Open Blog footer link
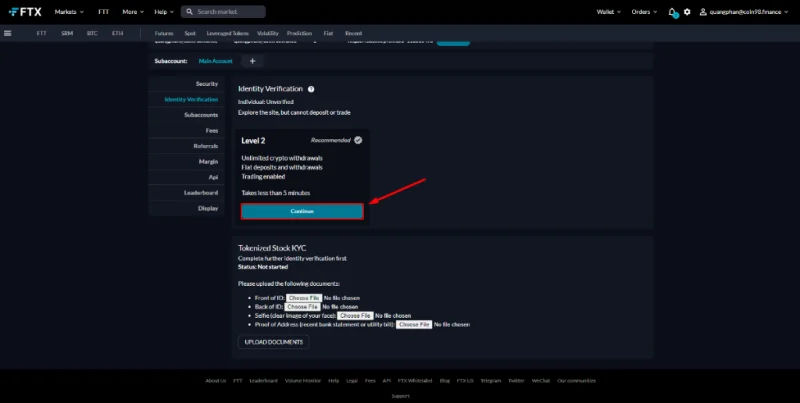The image size is (800, 403). 444,381
